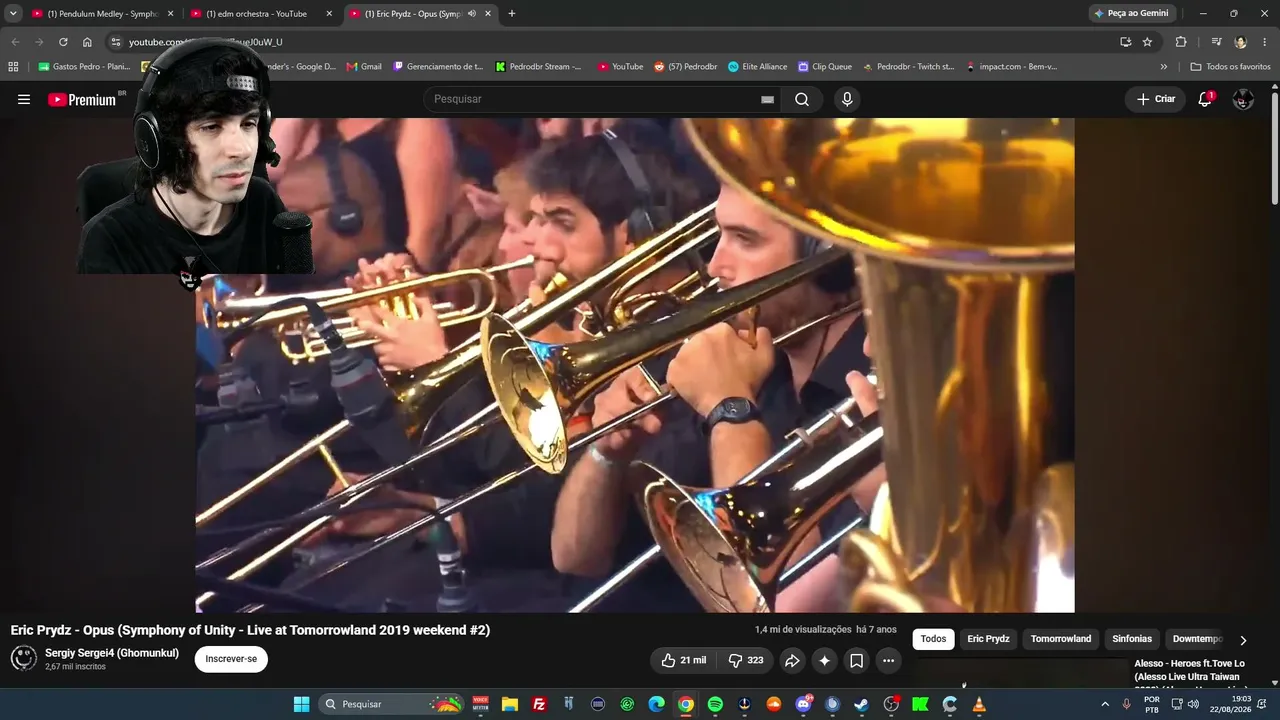Open YouTube notifications bell
Screen dimensions: 1280x720
coord(1205,99)
